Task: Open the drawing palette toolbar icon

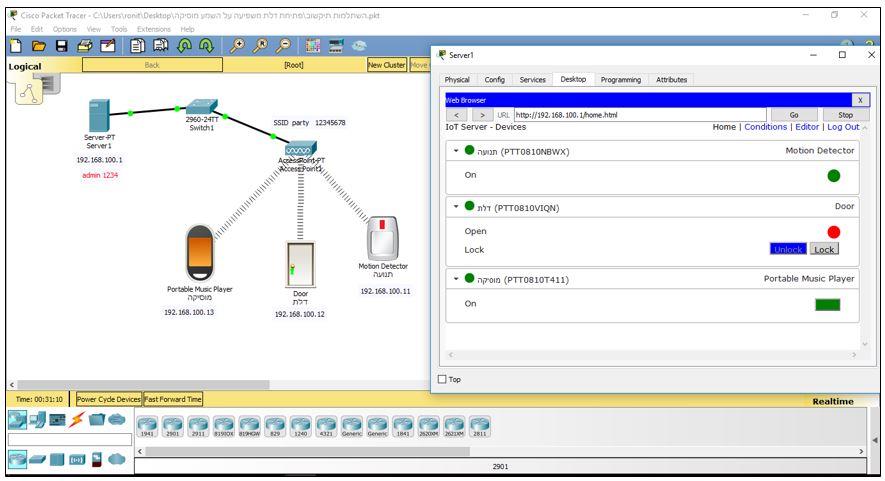Action: coord(313,46)
